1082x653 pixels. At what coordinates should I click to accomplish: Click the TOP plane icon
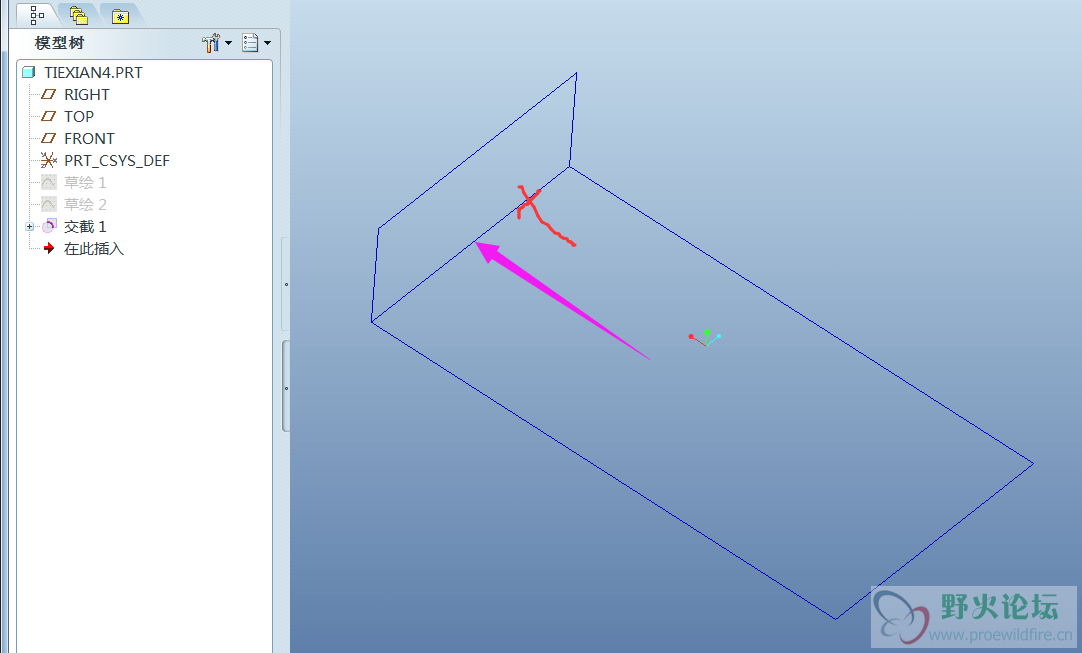coord(48,116)
